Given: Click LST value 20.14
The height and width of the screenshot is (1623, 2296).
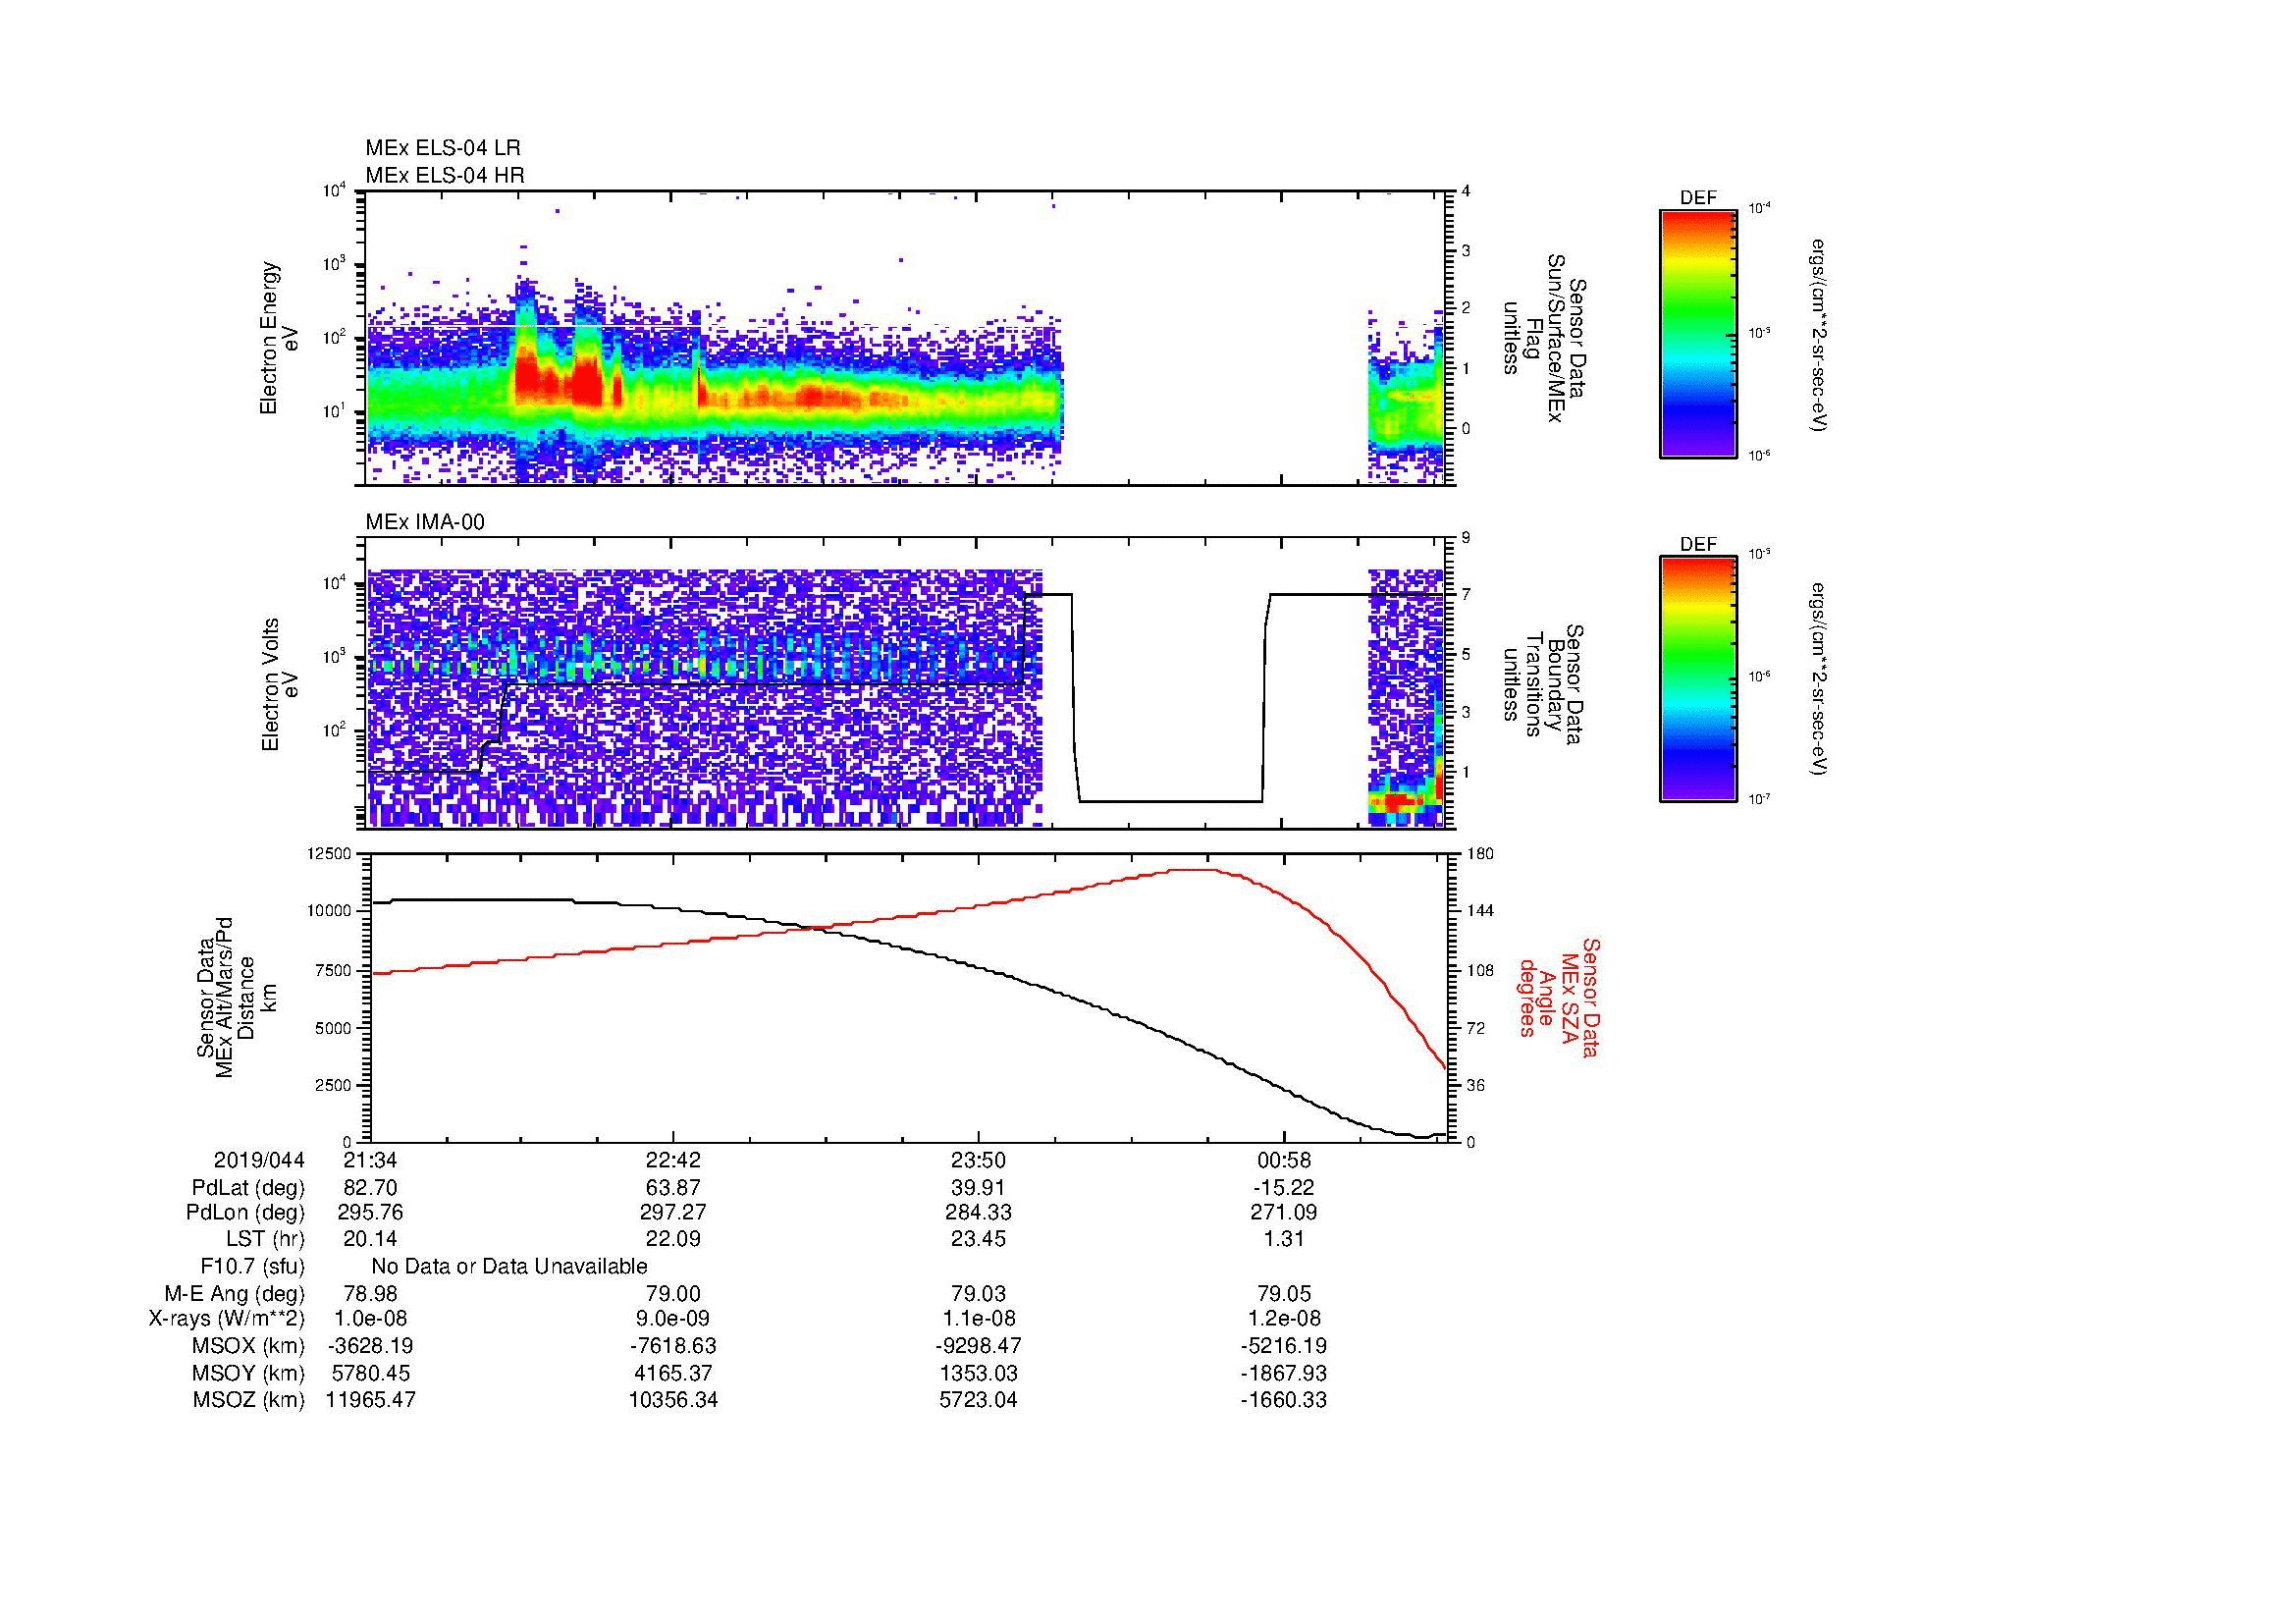Looking at the screenshot, I should (370, 1239).
